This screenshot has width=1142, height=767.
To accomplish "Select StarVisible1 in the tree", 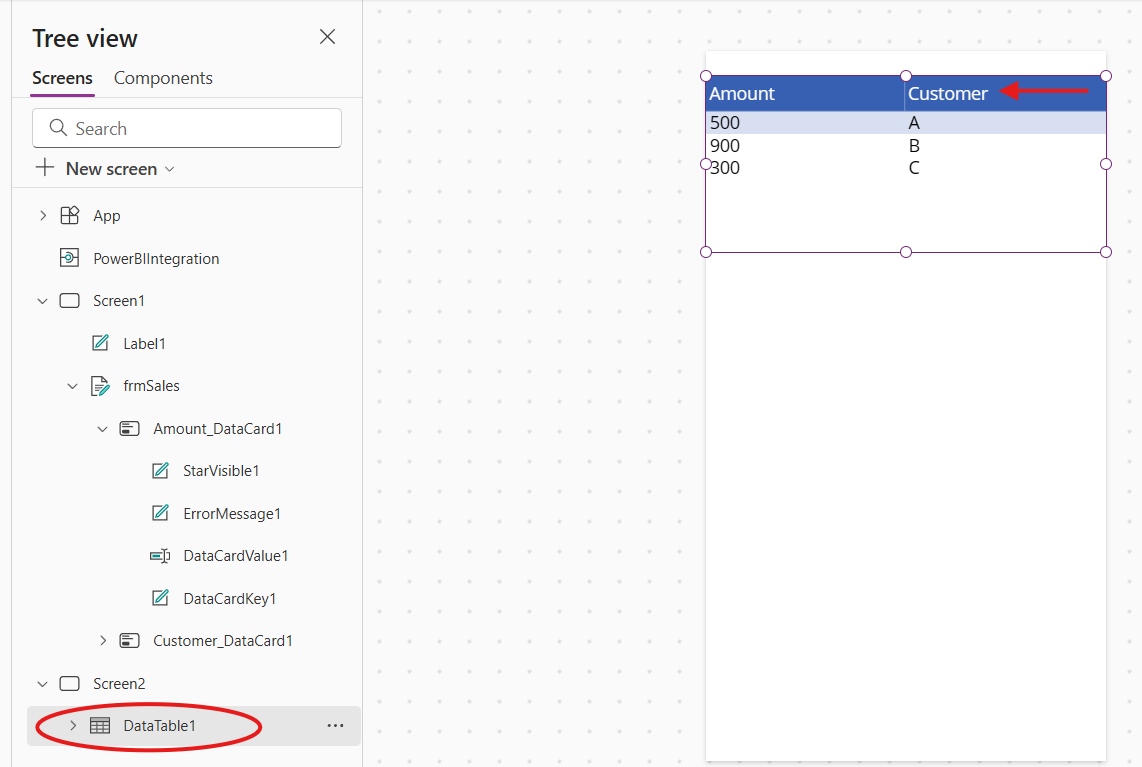I will (221, 471).
